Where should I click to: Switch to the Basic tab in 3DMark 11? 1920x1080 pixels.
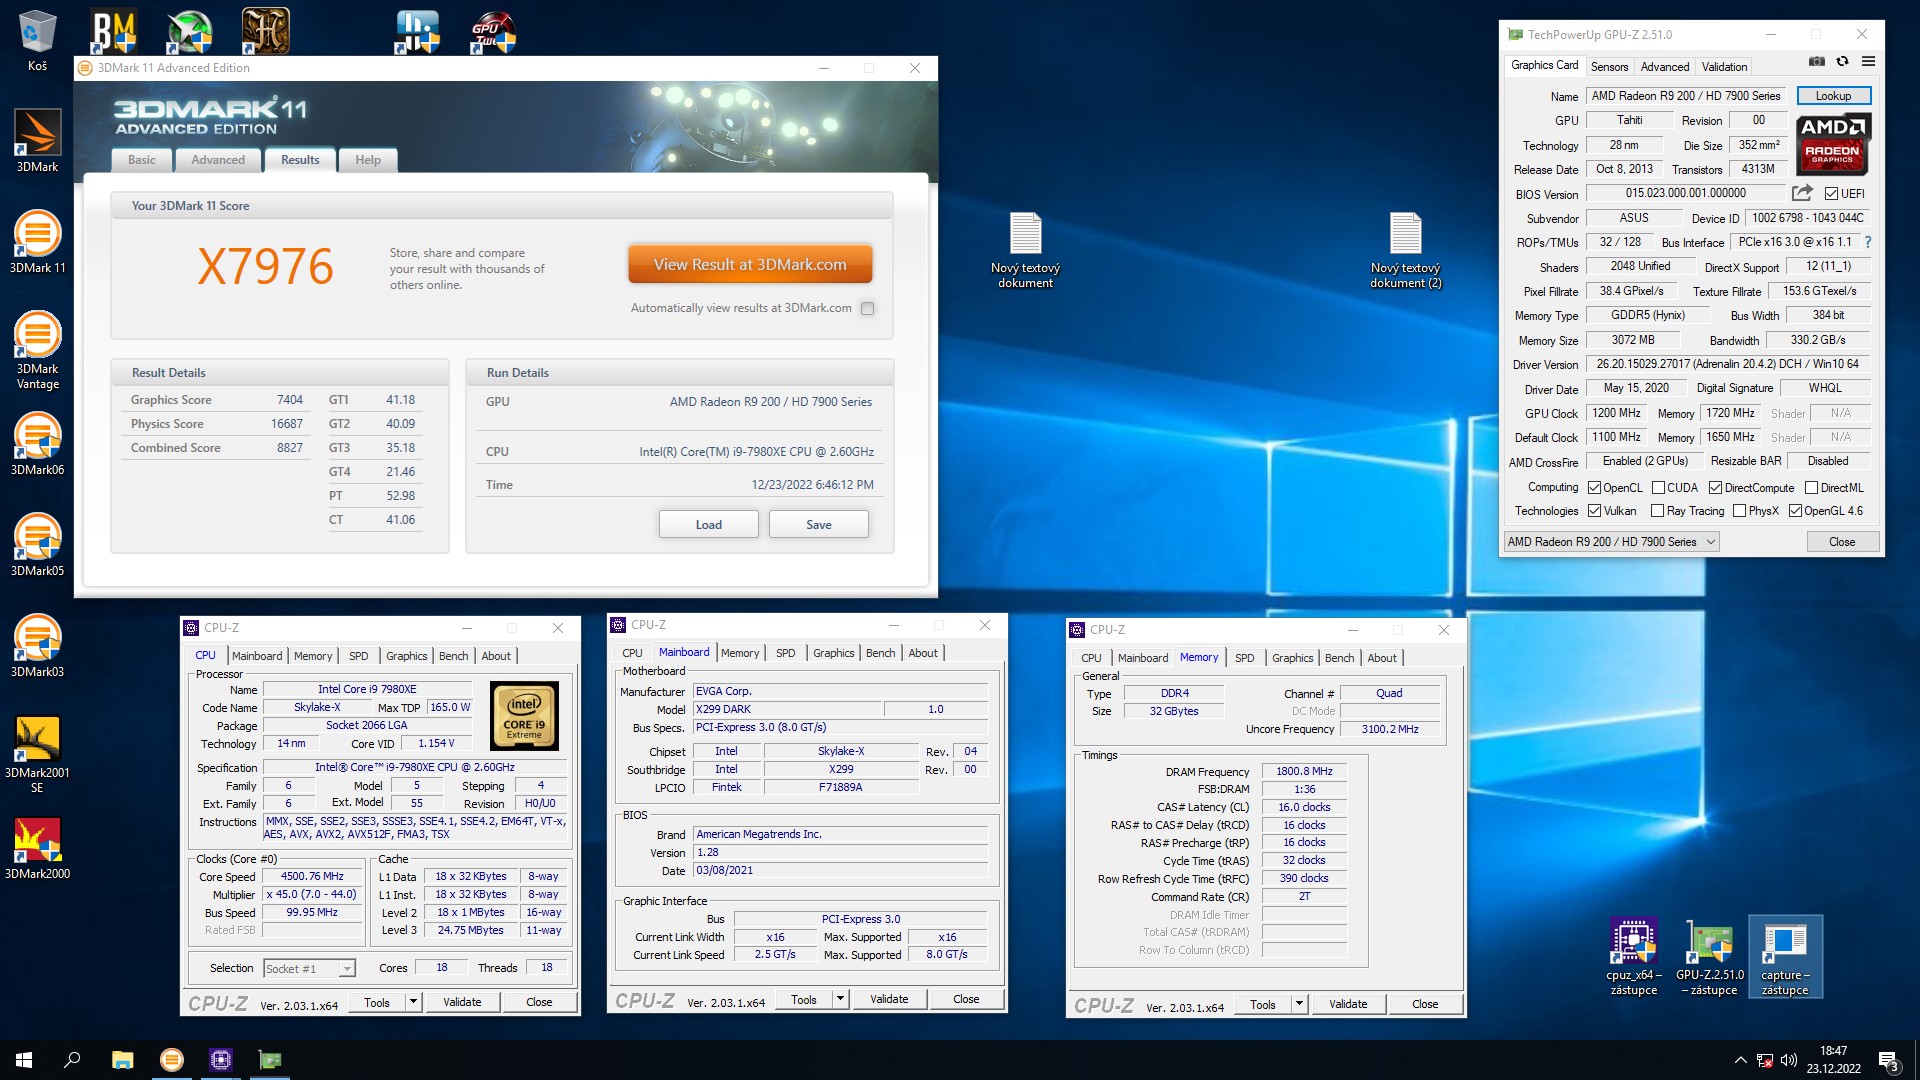142,160
